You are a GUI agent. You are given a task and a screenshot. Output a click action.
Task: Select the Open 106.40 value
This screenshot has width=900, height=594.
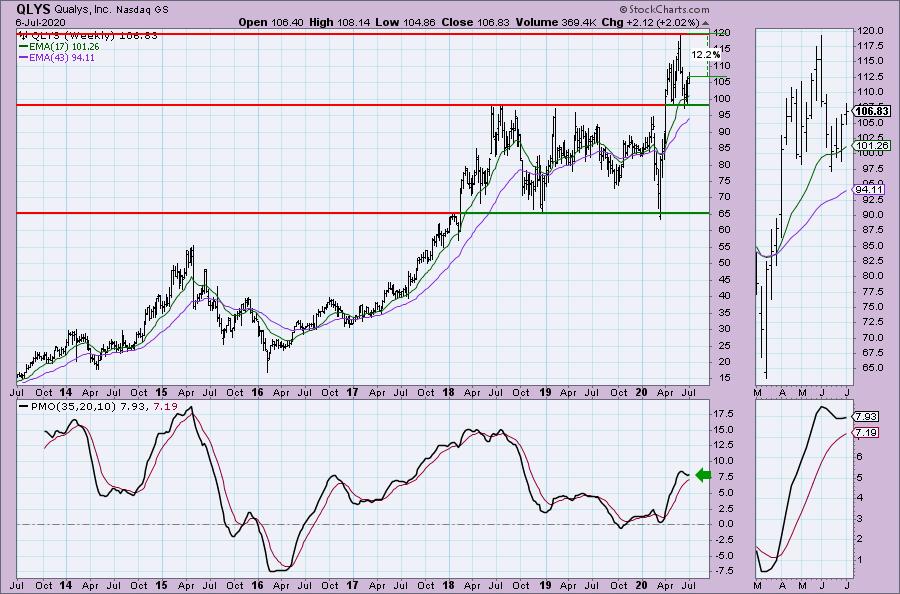271,22
